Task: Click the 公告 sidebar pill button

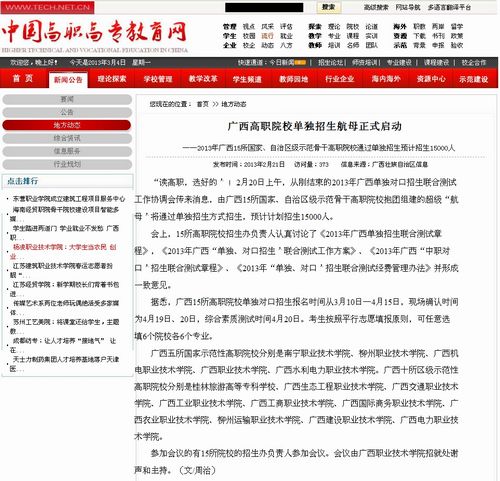Action: pyautogui.click(x=67, y=112)
